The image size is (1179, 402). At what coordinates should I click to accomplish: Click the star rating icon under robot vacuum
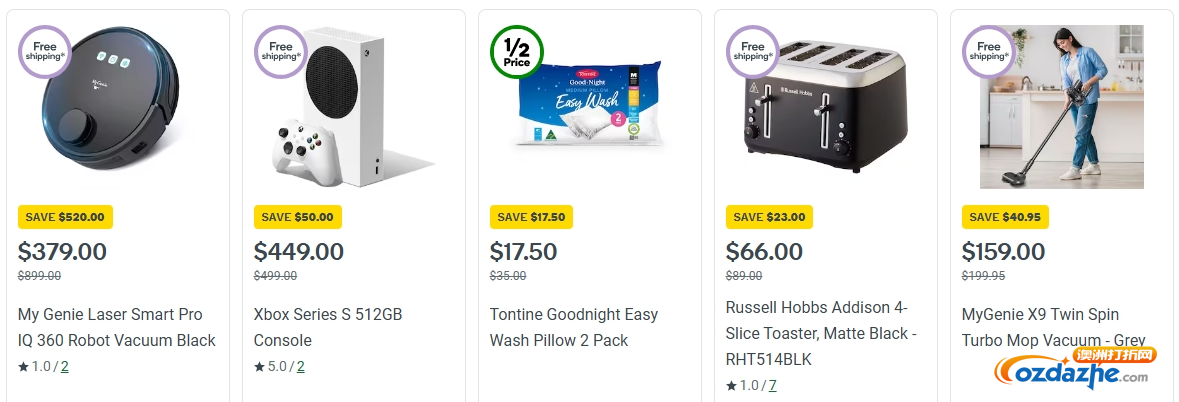(23, 367)
